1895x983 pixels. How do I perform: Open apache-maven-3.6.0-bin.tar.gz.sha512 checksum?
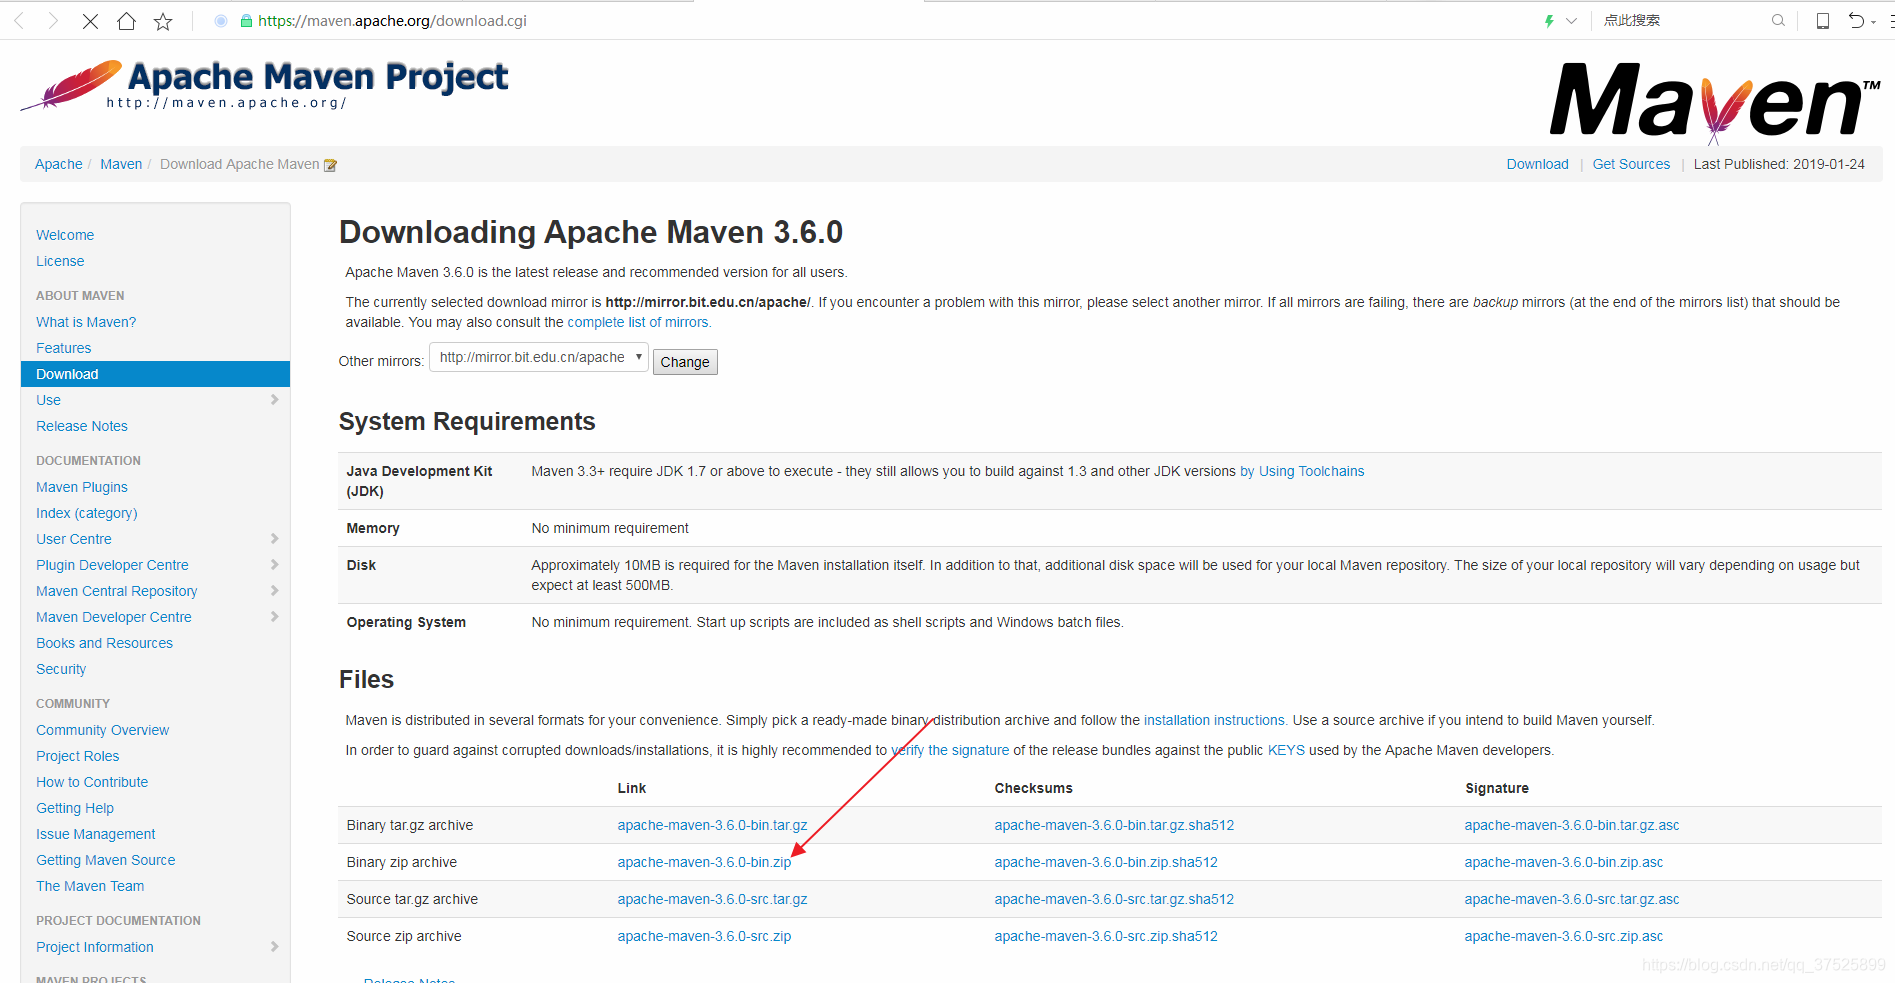click(x=1114, y=825)
